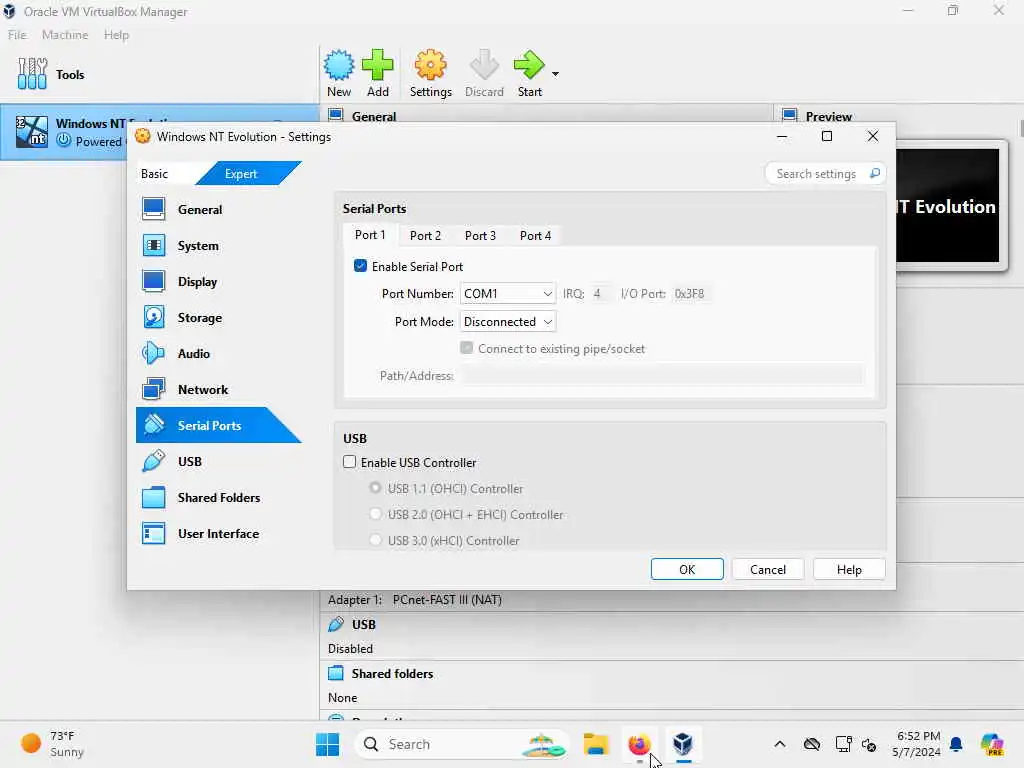This screenshot has height=768, width=1024.
Task: Click the Shared folders icon in details pane
Action: (x=336, y=673)
